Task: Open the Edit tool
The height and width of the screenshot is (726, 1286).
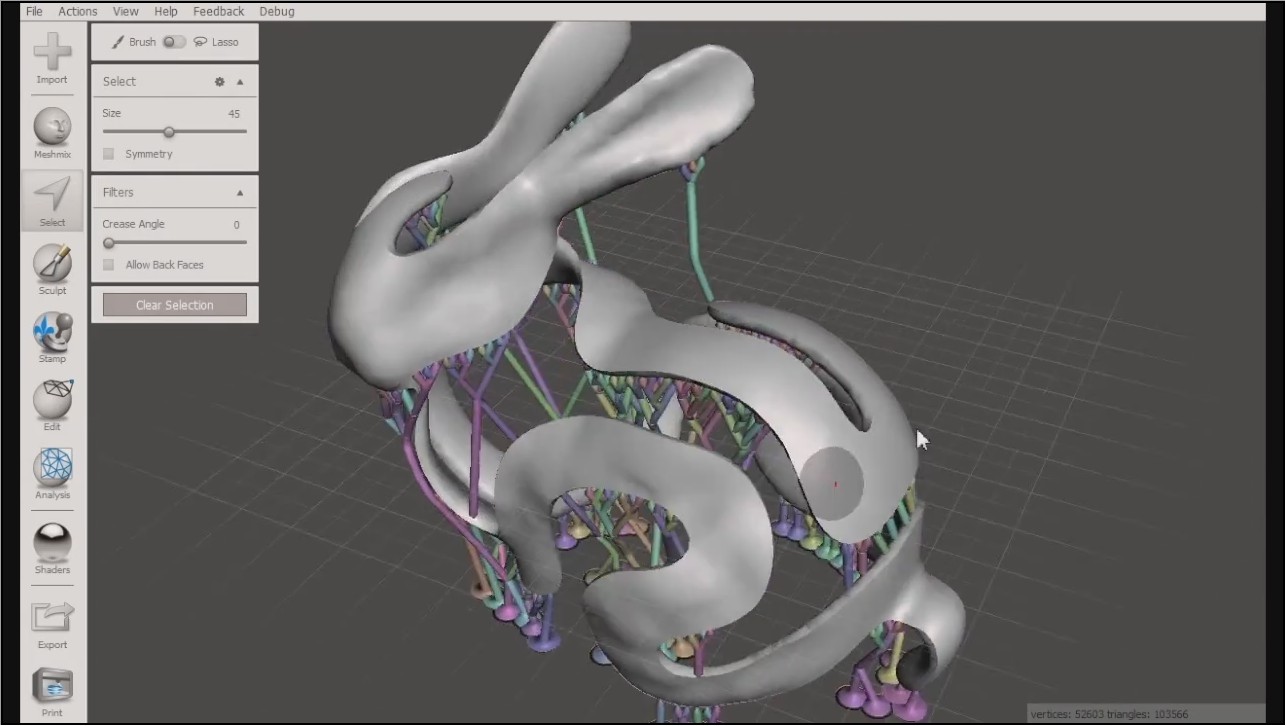Action: 52,405
